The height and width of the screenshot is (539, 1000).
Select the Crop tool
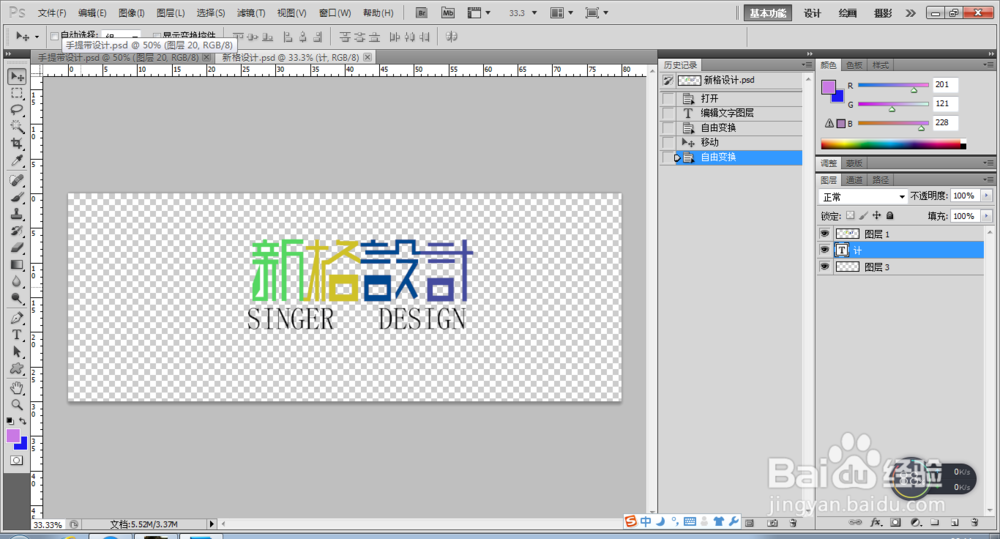click(x=17, y=143)
